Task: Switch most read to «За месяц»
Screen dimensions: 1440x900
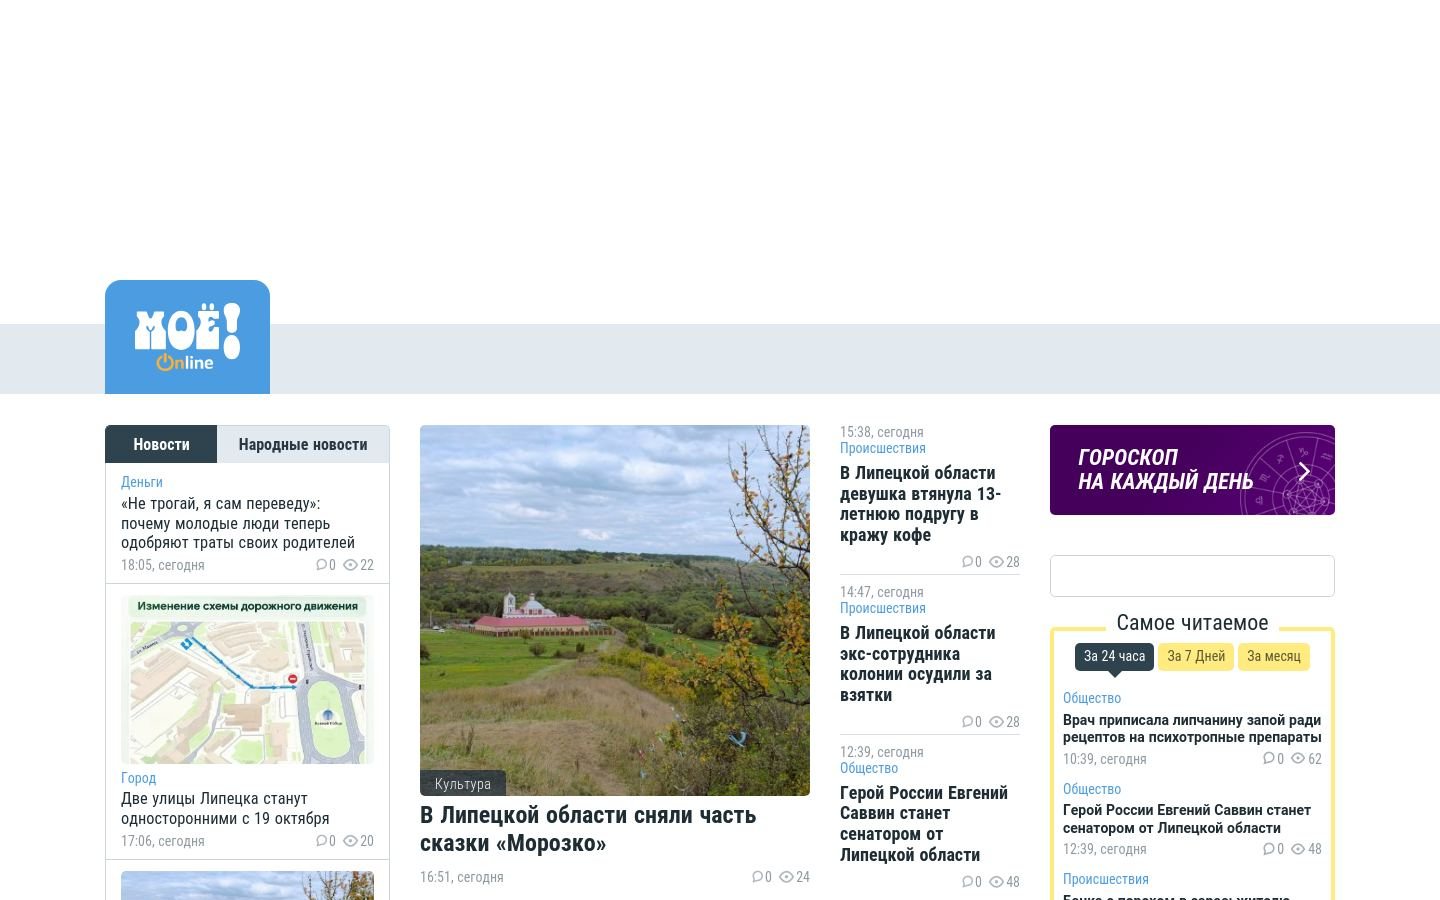Action: 1274,656
